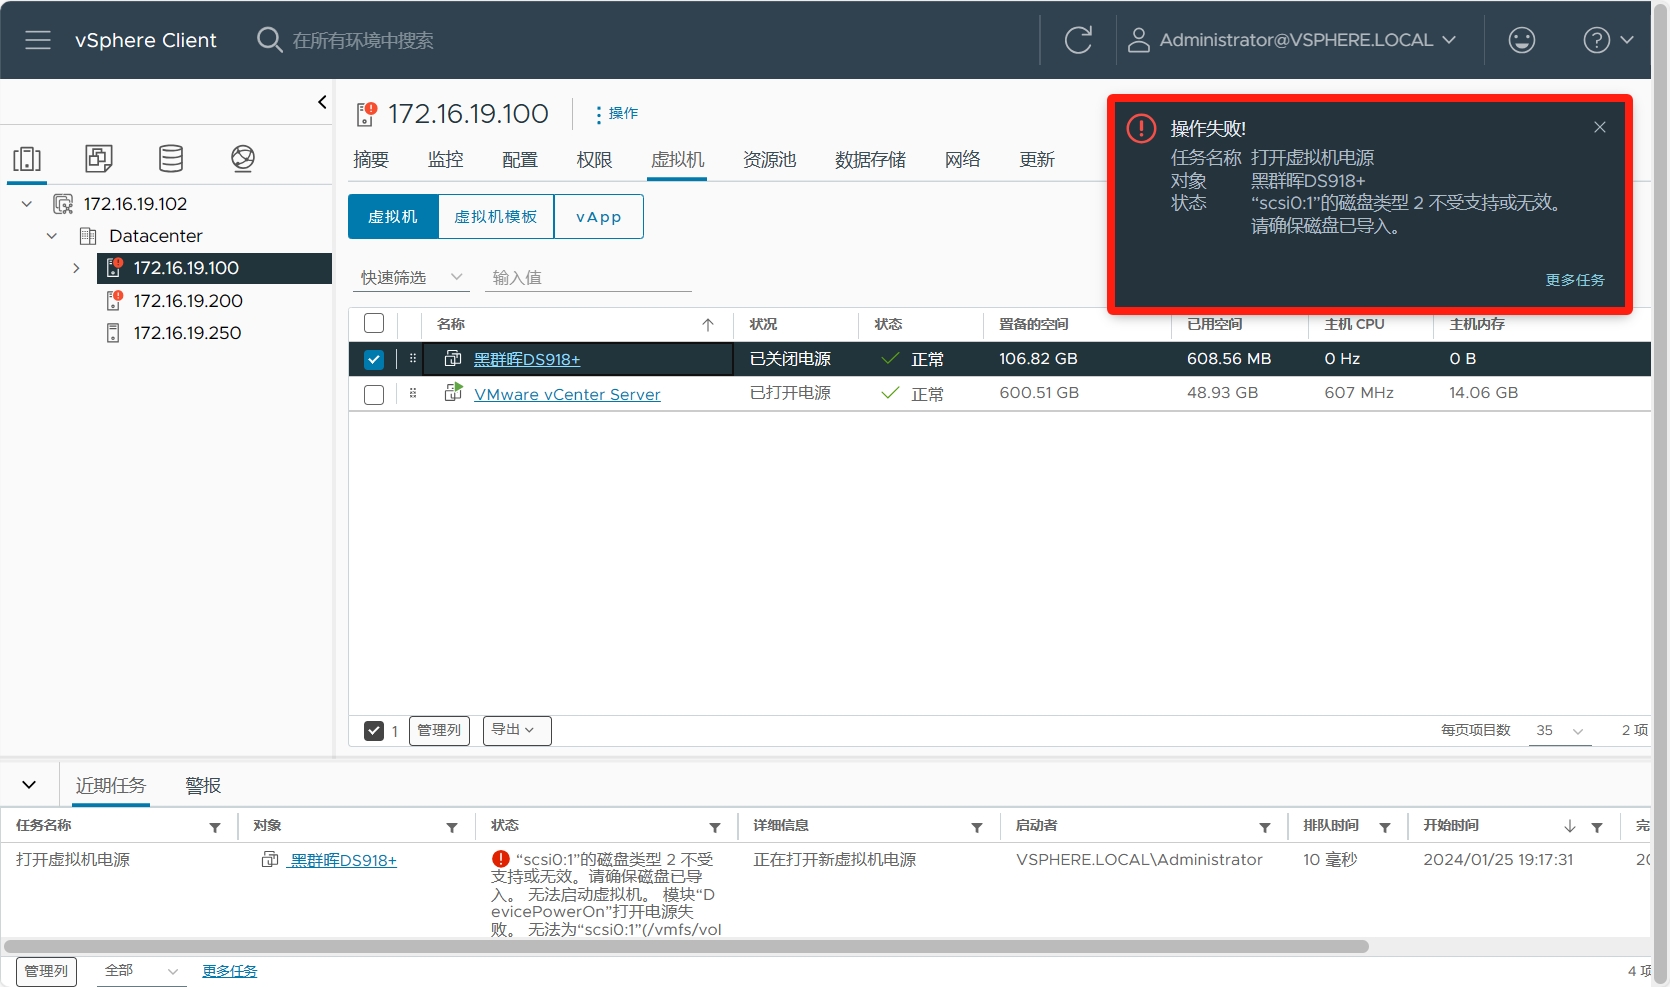Open the 全部 task filter dropdown
This screenshot has width=1670, height=987.
click(x=142, y=971)
